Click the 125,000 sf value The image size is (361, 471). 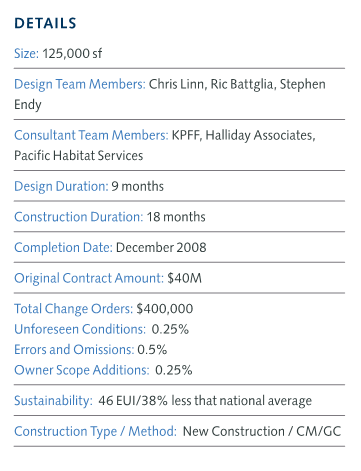coord(72,53)
